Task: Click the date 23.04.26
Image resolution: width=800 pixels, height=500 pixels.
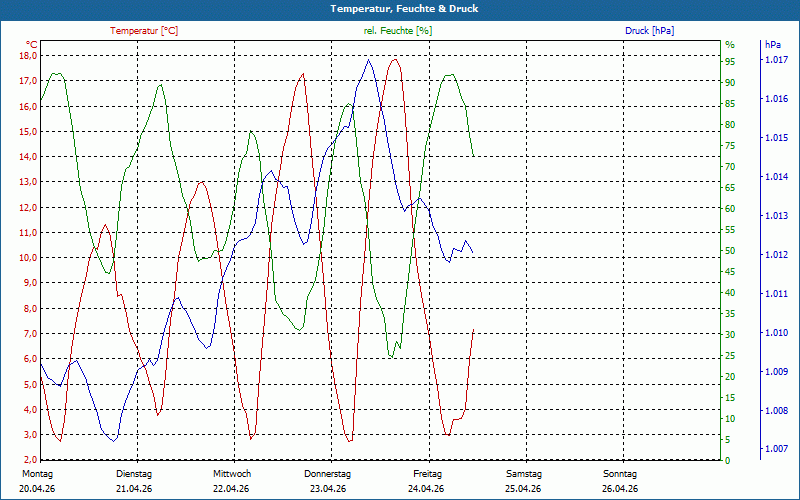Action: coord(328,489)
